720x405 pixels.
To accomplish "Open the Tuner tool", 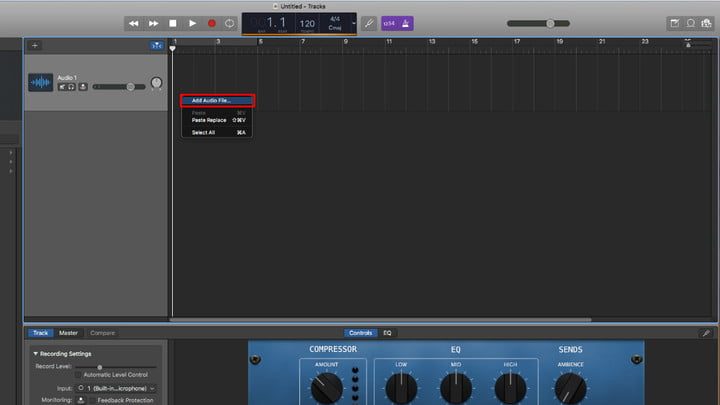I will coord(369,23).
